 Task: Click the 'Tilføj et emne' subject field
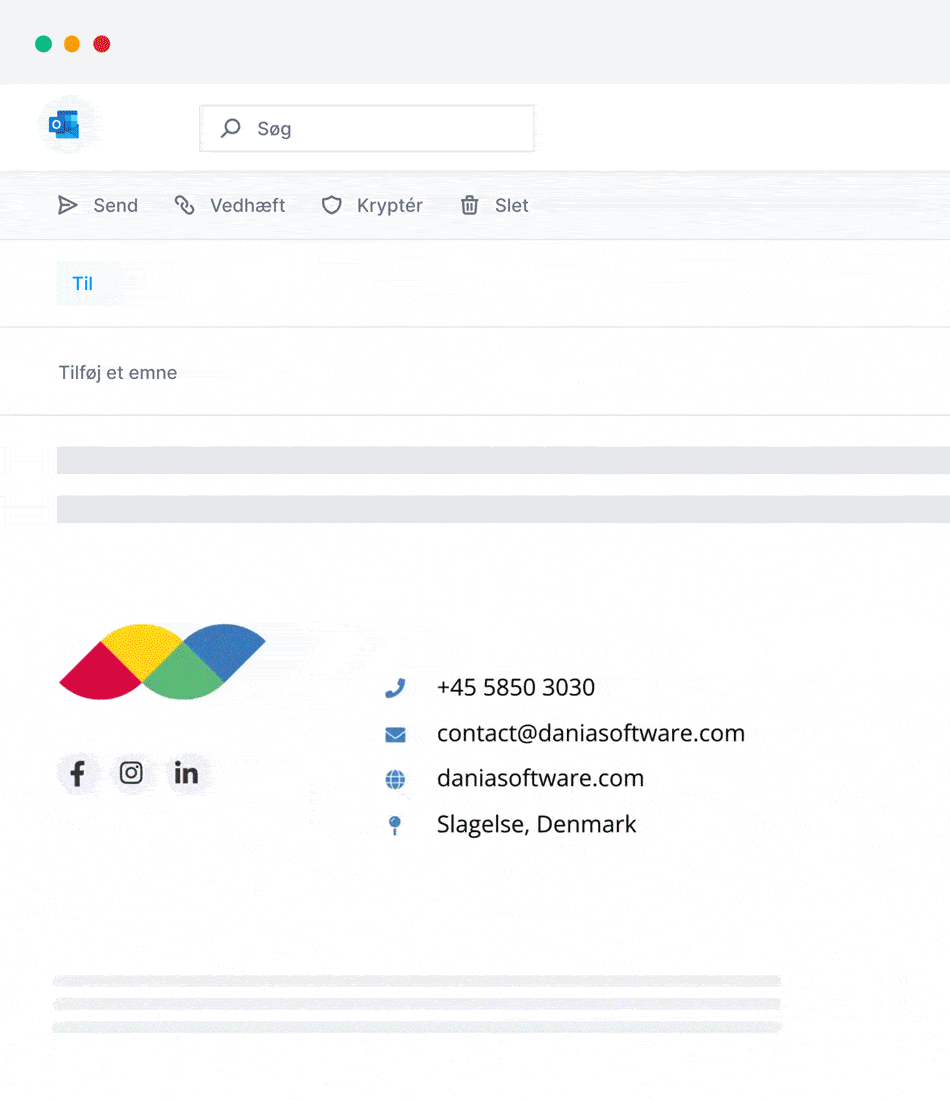click(x=118, y=373)
